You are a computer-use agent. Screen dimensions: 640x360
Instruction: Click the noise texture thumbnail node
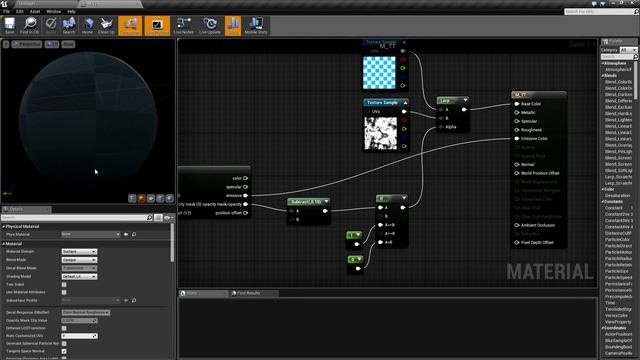pos(380,133)
